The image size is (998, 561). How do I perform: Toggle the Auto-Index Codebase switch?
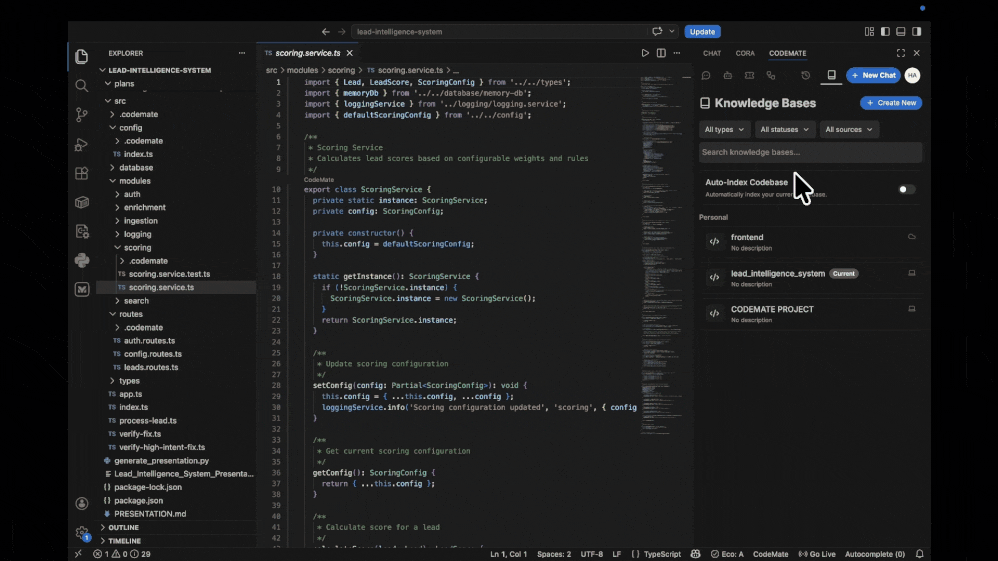pyautogui.click(x=906, y=189)
